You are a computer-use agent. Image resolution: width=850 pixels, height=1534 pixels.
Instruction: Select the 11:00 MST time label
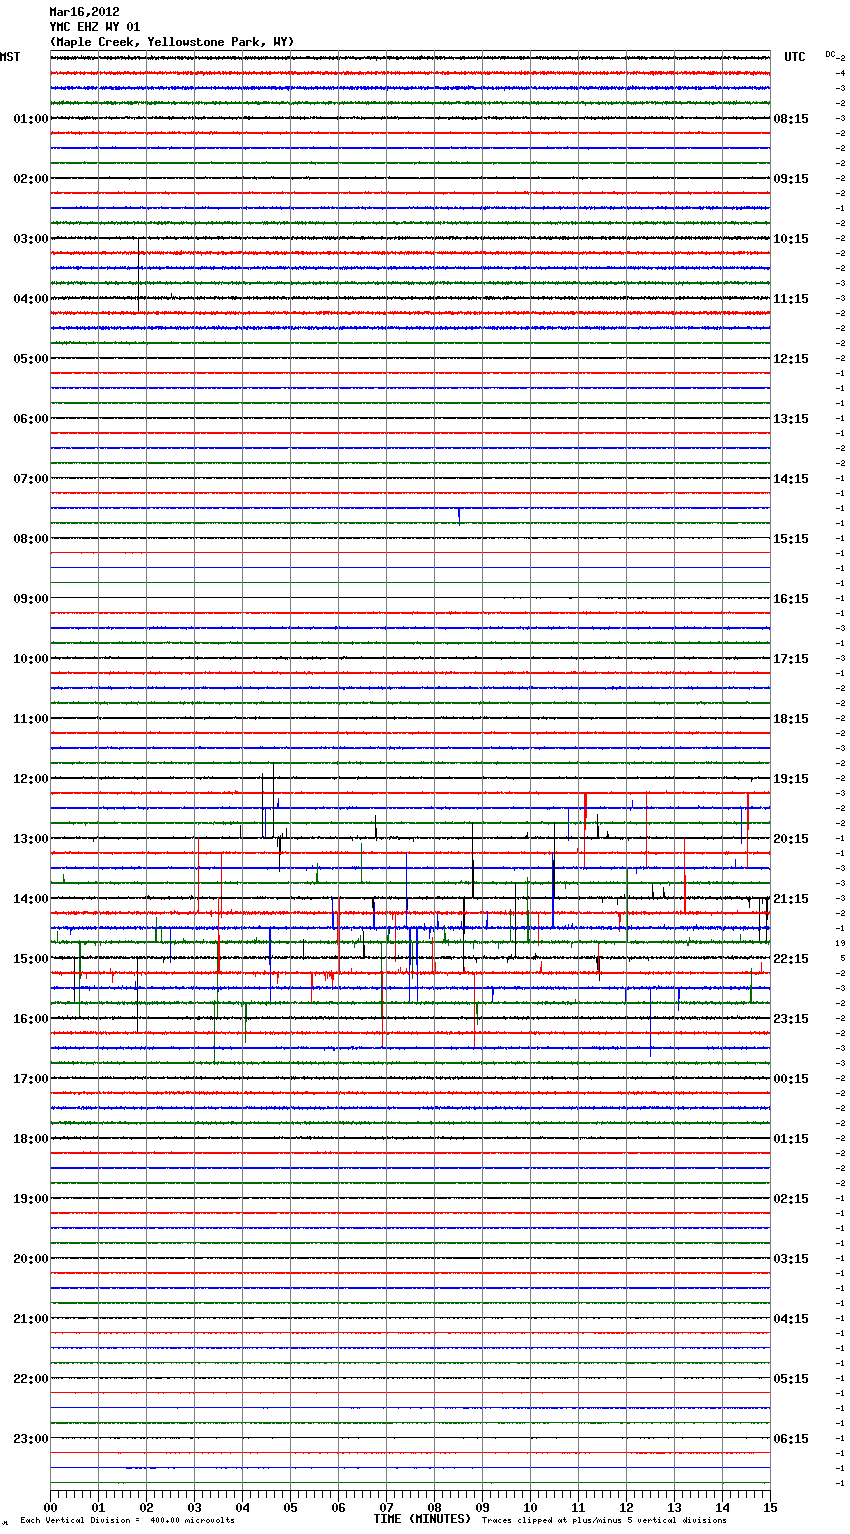tap(30, 719)
